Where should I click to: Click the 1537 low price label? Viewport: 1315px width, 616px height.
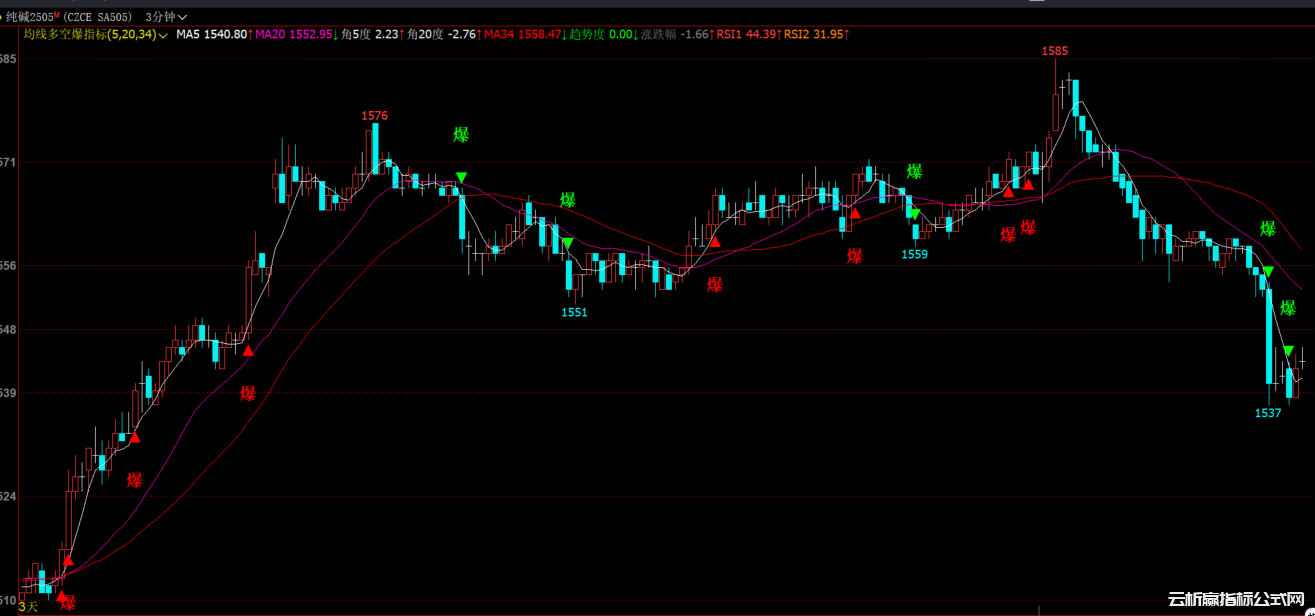(1268, 413)
